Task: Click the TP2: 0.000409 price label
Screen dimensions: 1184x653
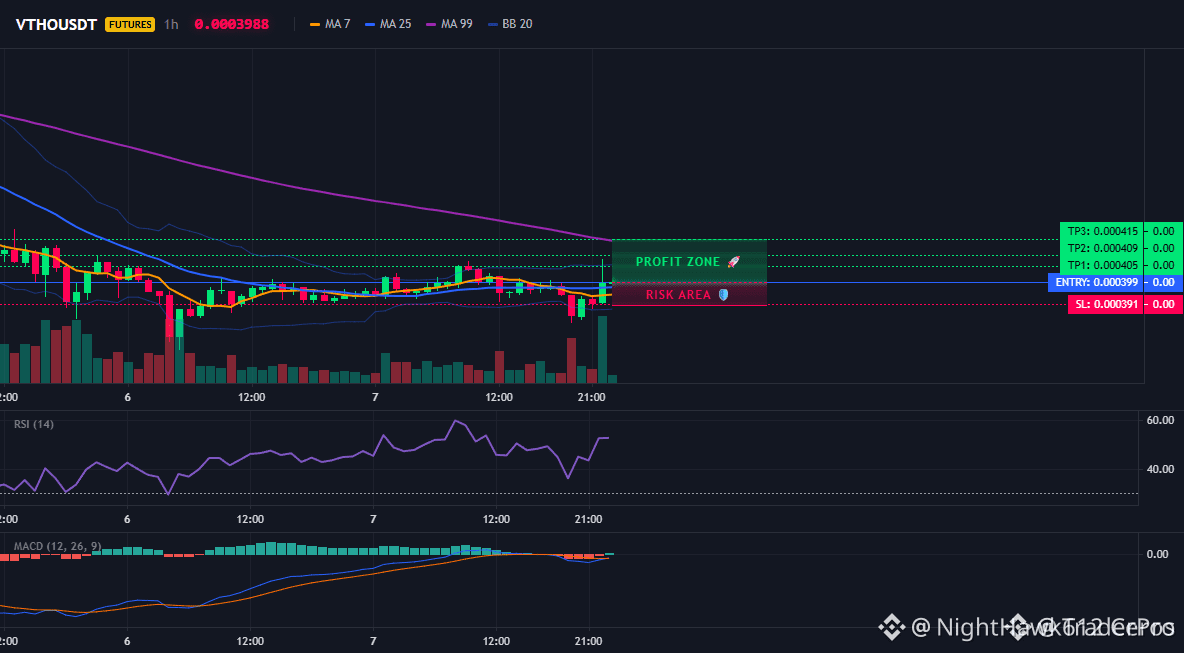Action: 1101,248
